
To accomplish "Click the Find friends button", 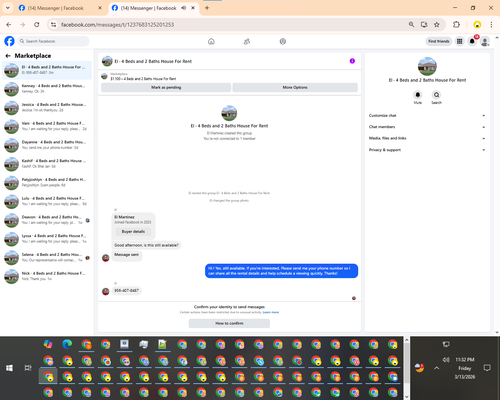I will (x=439, y=41).
